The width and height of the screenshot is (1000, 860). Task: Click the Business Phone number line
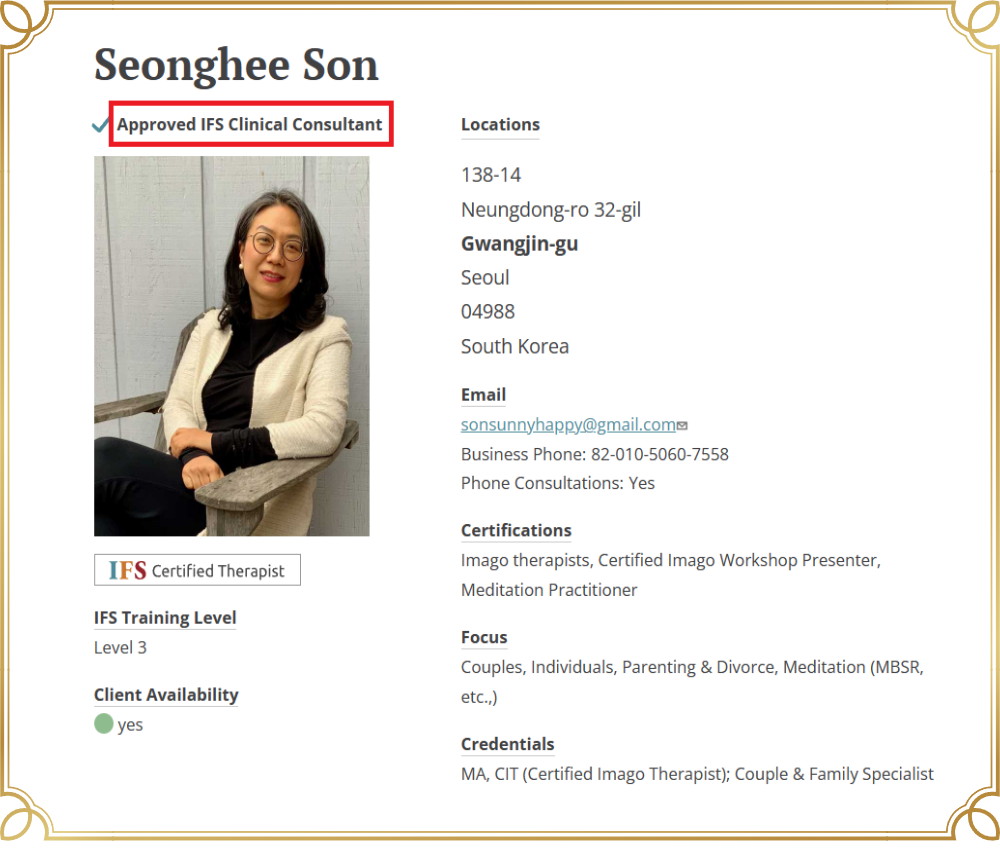point(594,454)
